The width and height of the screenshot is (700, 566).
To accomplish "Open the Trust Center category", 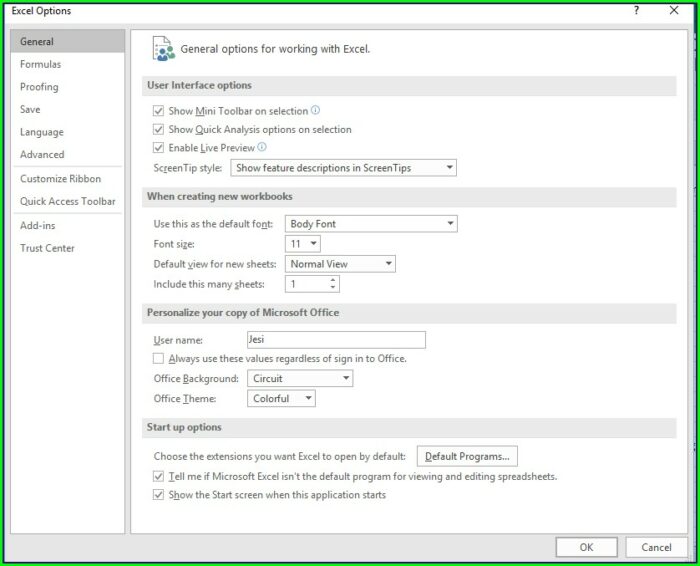I will [67, 248].
